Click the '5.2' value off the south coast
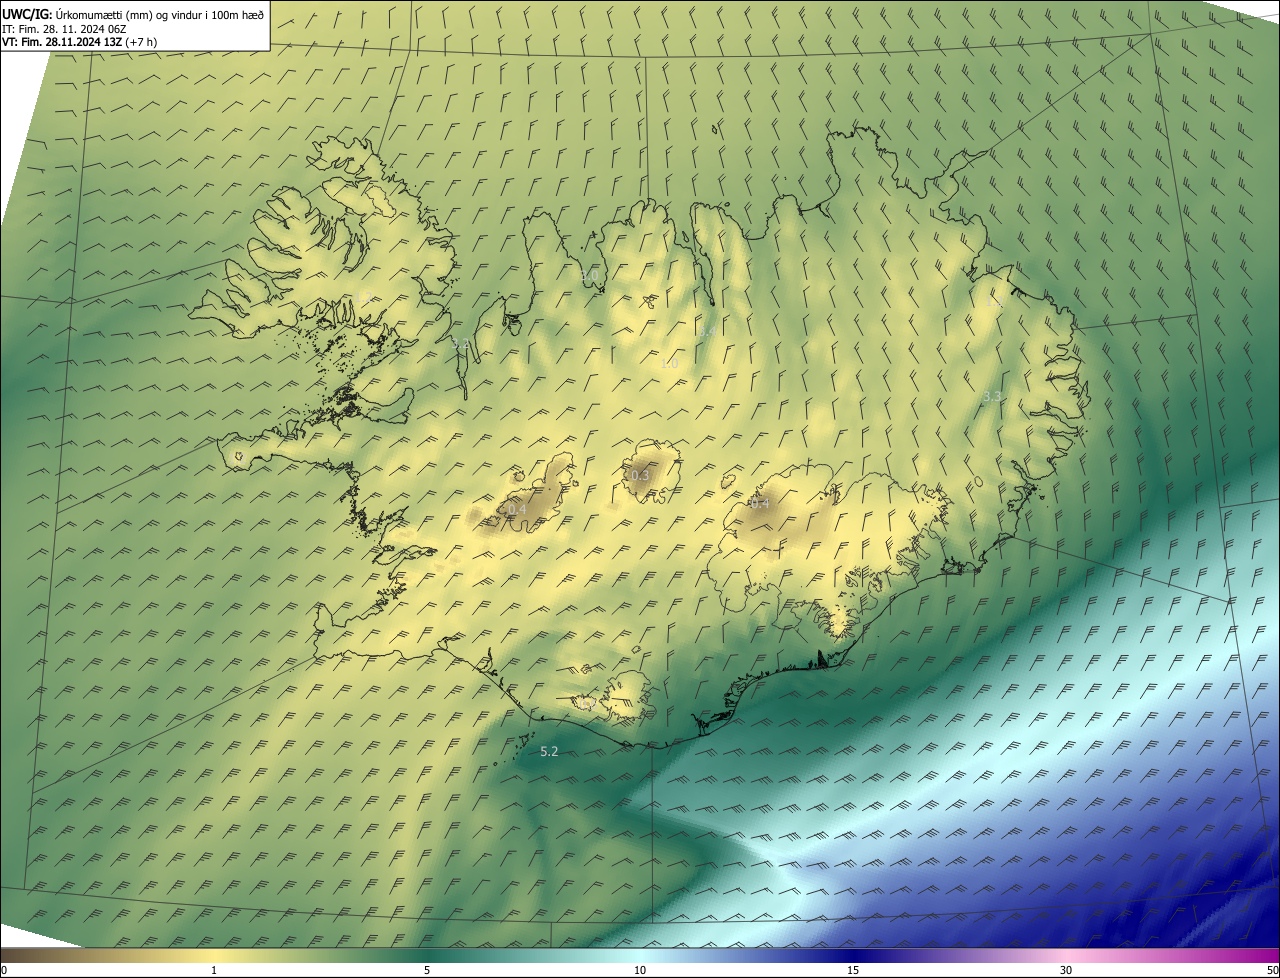This screenshot has height=978, width=1280. [549, 751]
